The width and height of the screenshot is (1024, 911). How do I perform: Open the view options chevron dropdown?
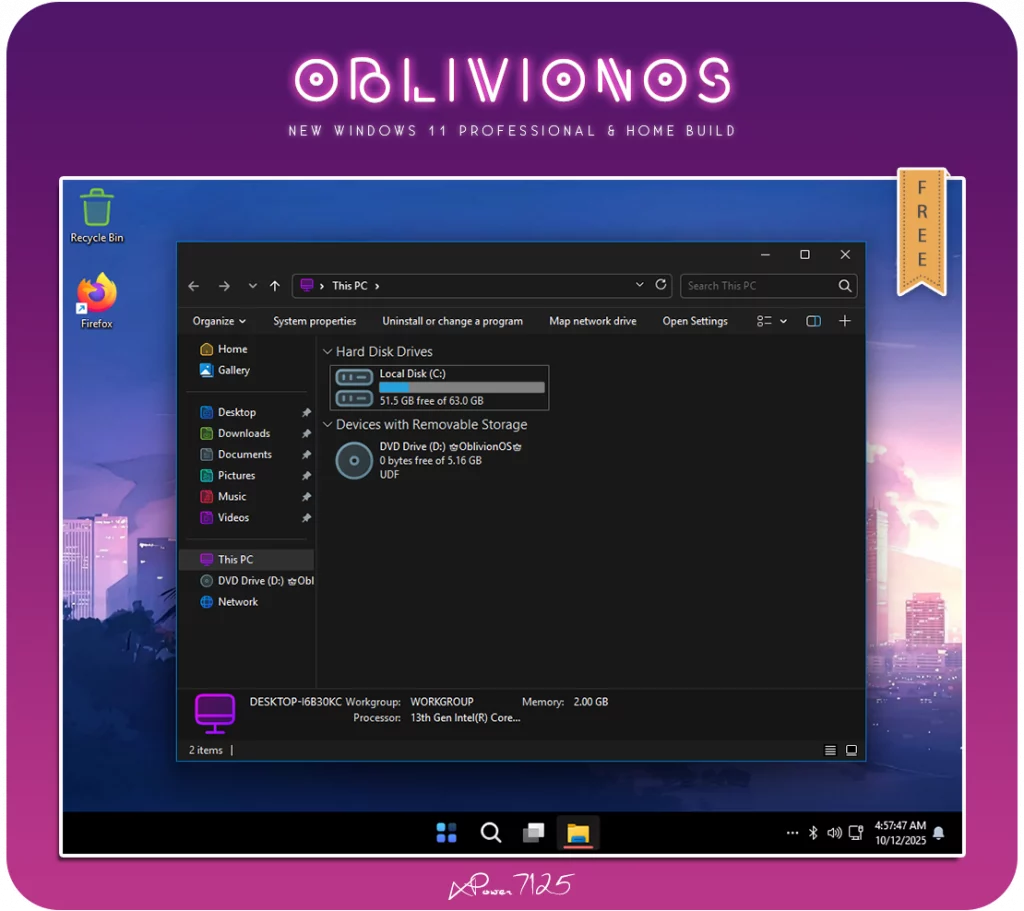(x=783, y=321)
